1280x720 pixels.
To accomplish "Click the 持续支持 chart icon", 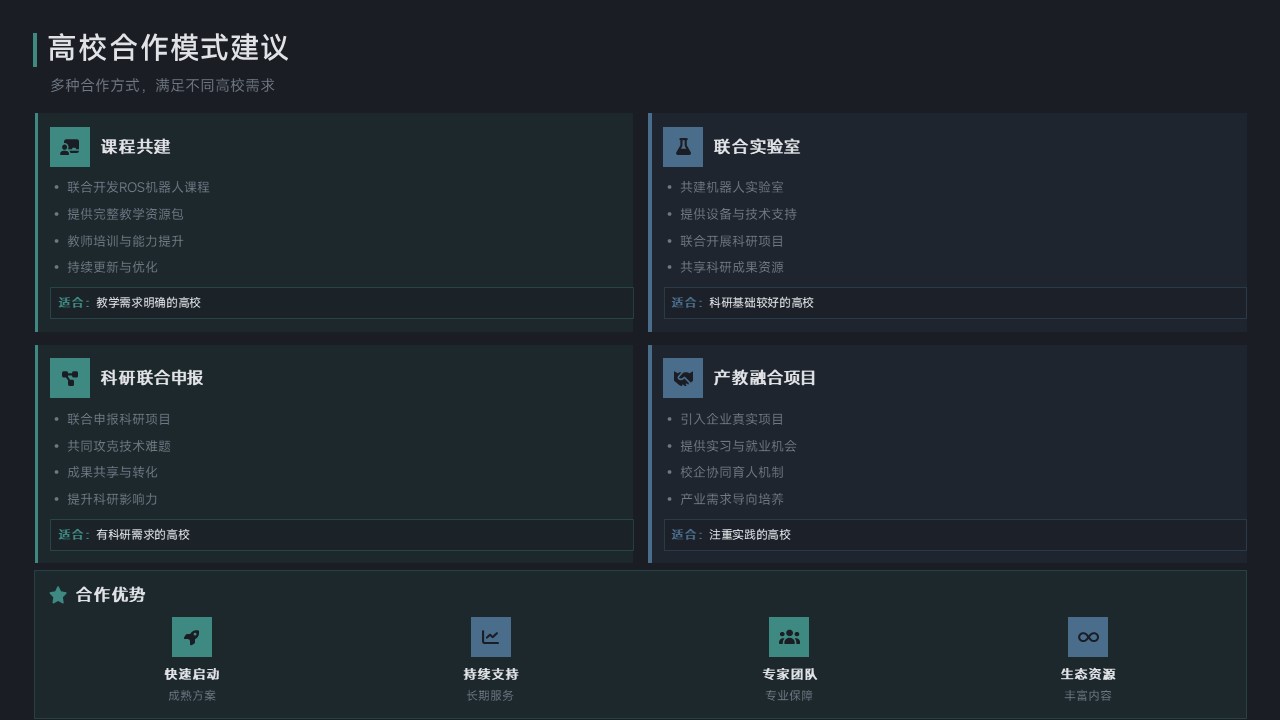I will [491, 637].
